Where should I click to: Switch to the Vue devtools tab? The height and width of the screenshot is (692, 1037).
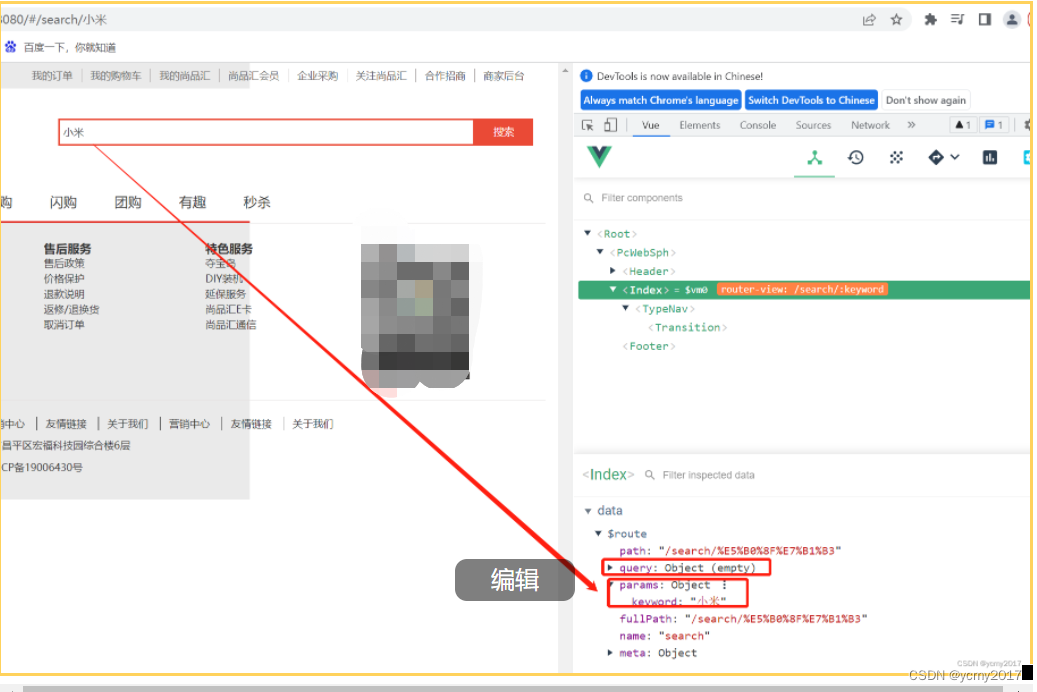click(651, 125)
